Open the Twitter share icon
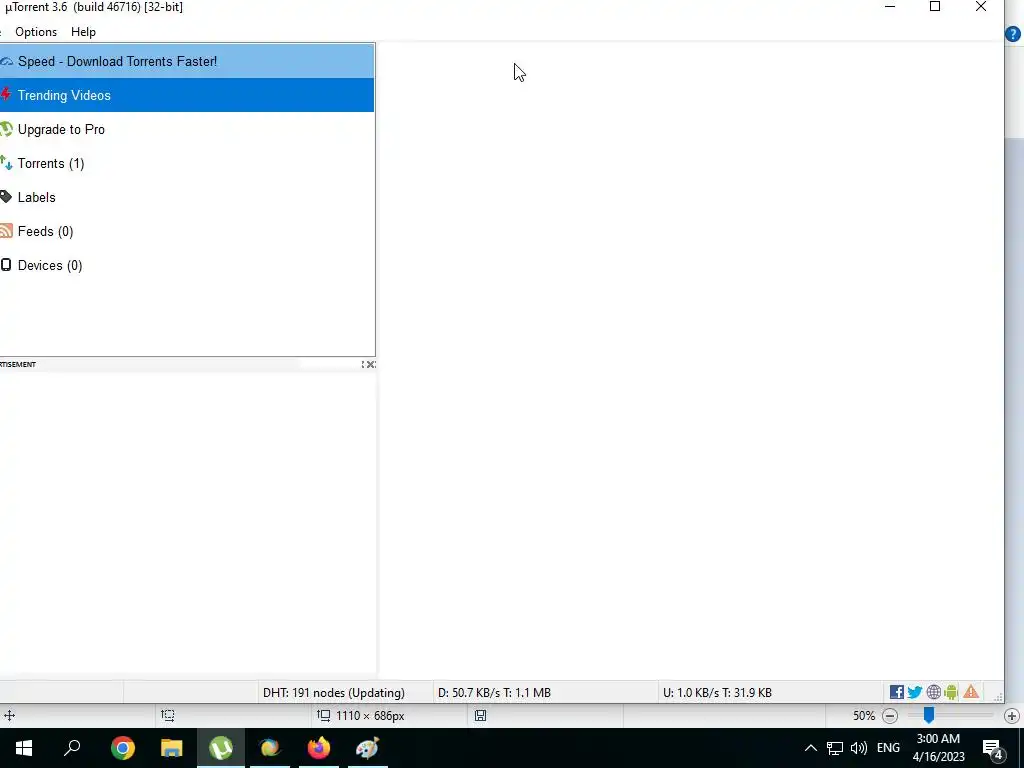 tap(915, 692)
